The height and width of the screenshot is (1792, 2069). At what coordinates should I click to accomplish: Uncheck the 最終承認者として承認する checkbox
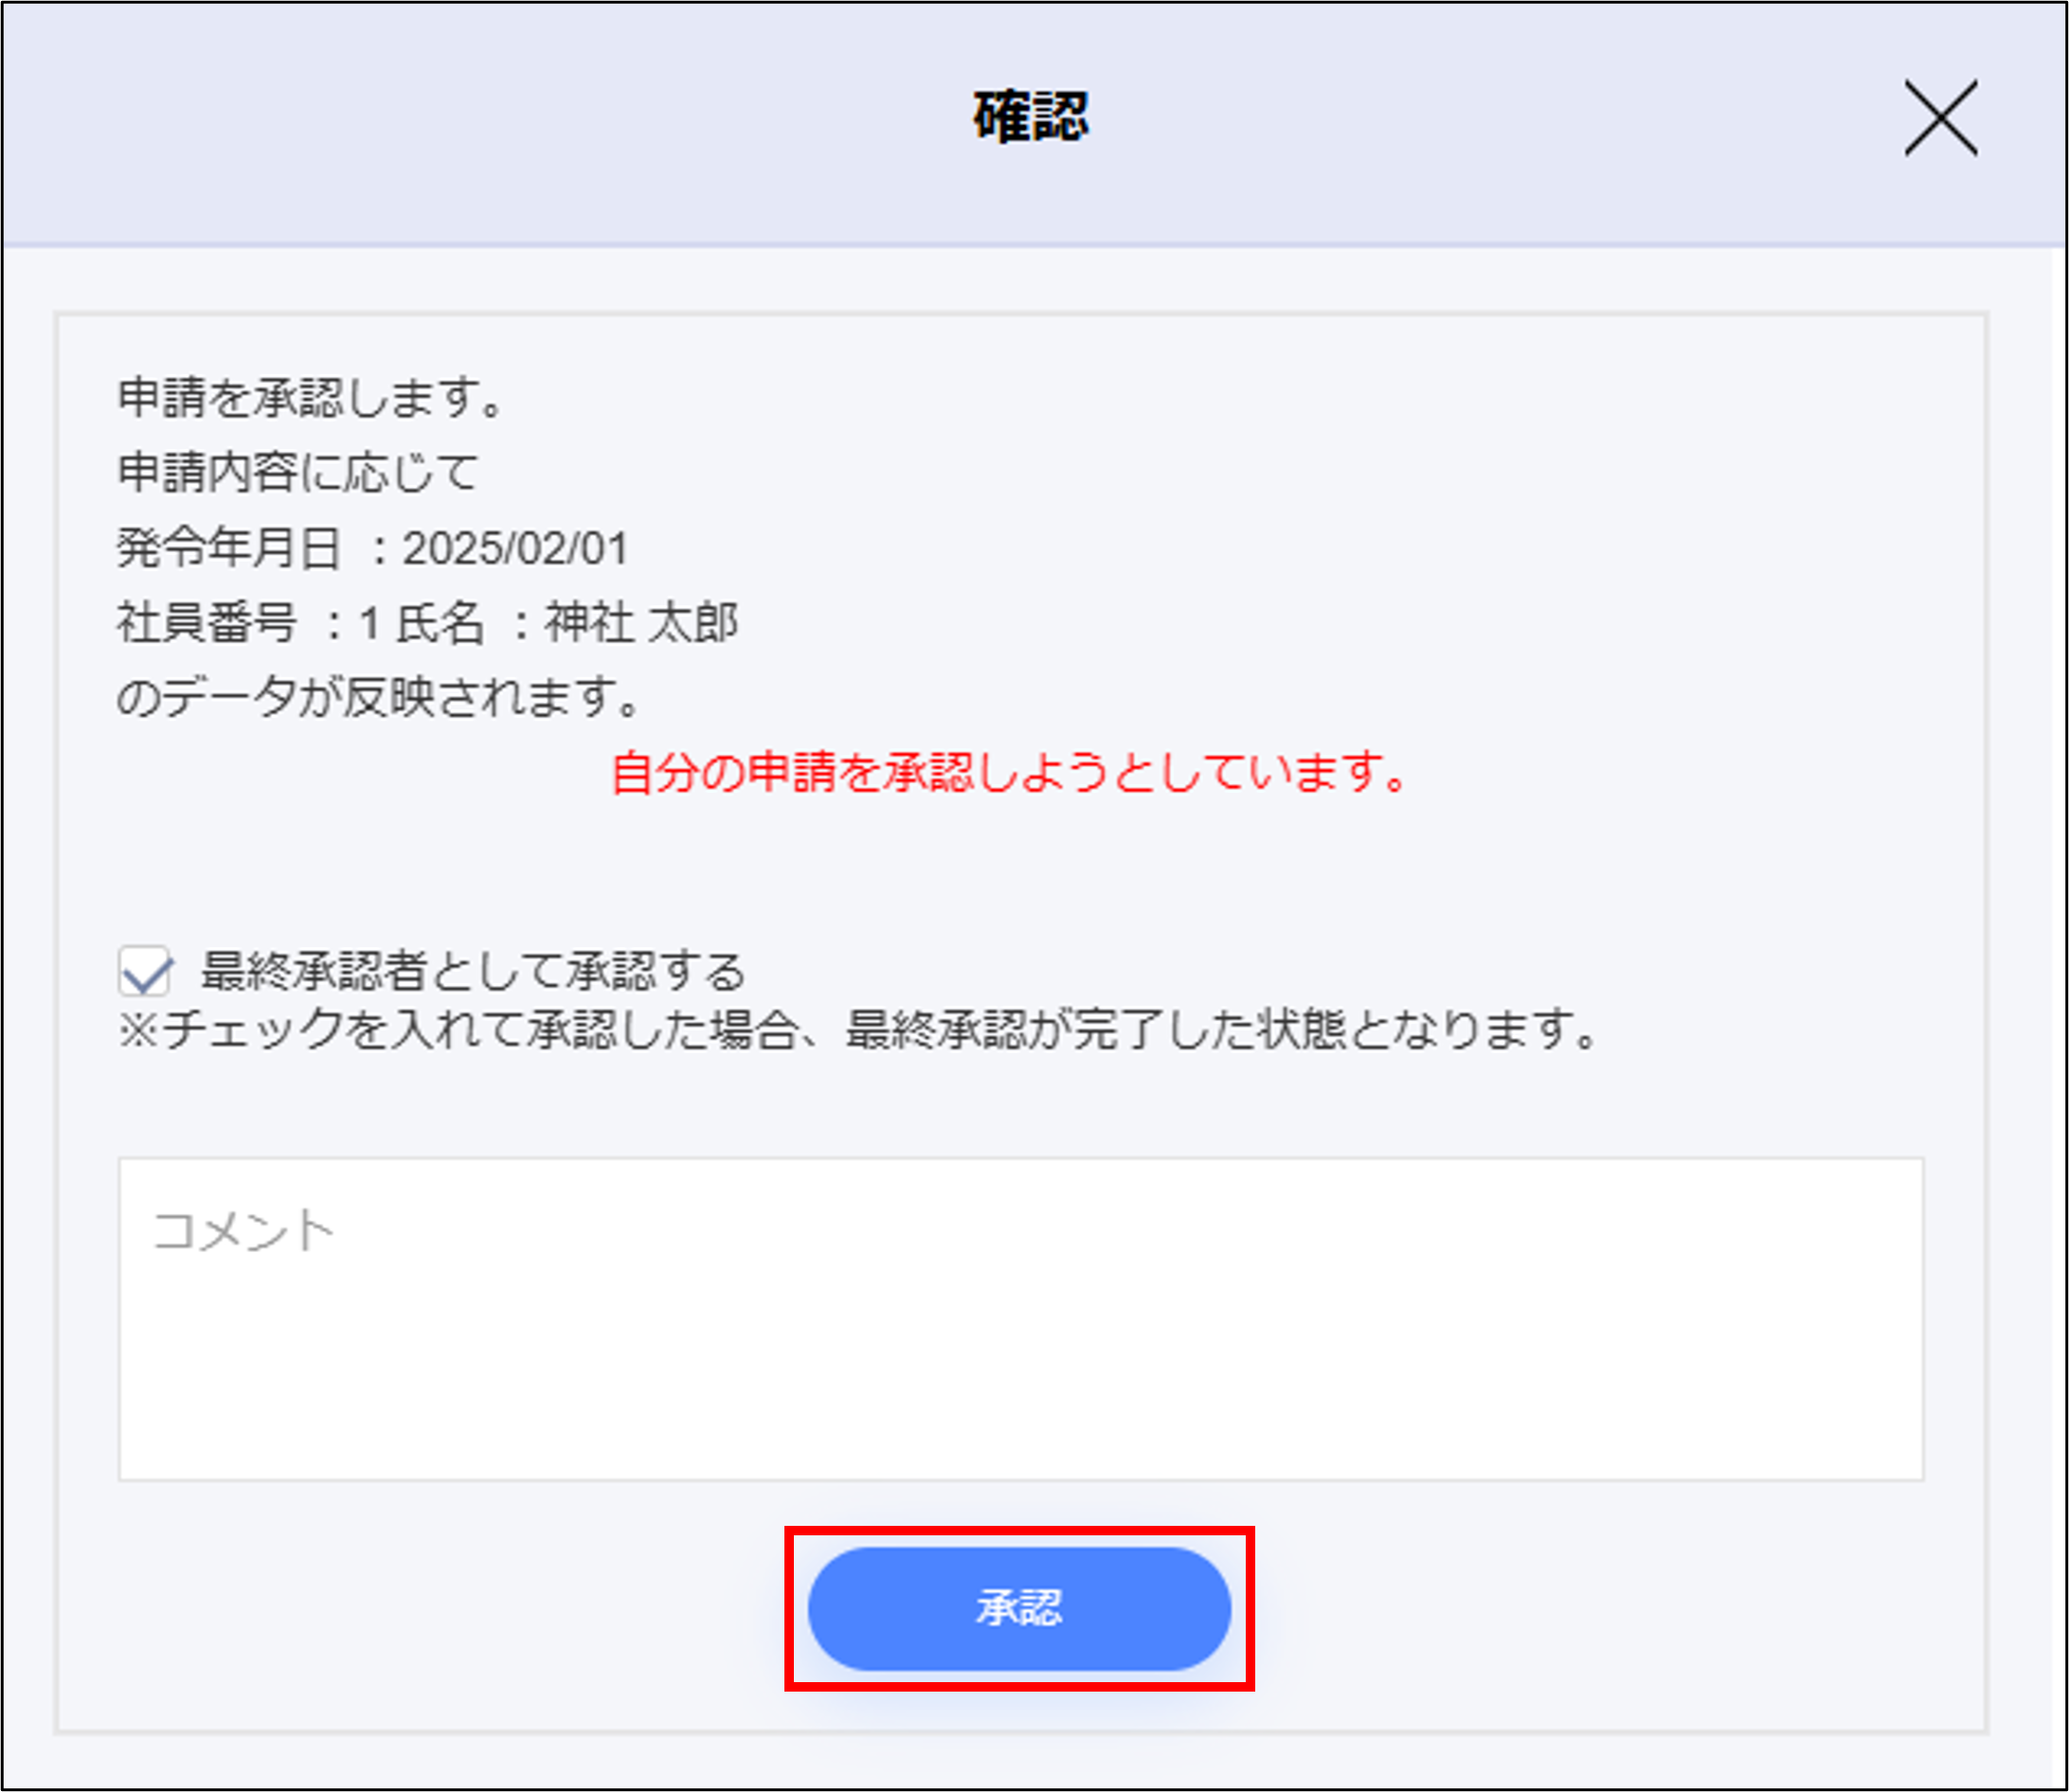tap(145, 971)
